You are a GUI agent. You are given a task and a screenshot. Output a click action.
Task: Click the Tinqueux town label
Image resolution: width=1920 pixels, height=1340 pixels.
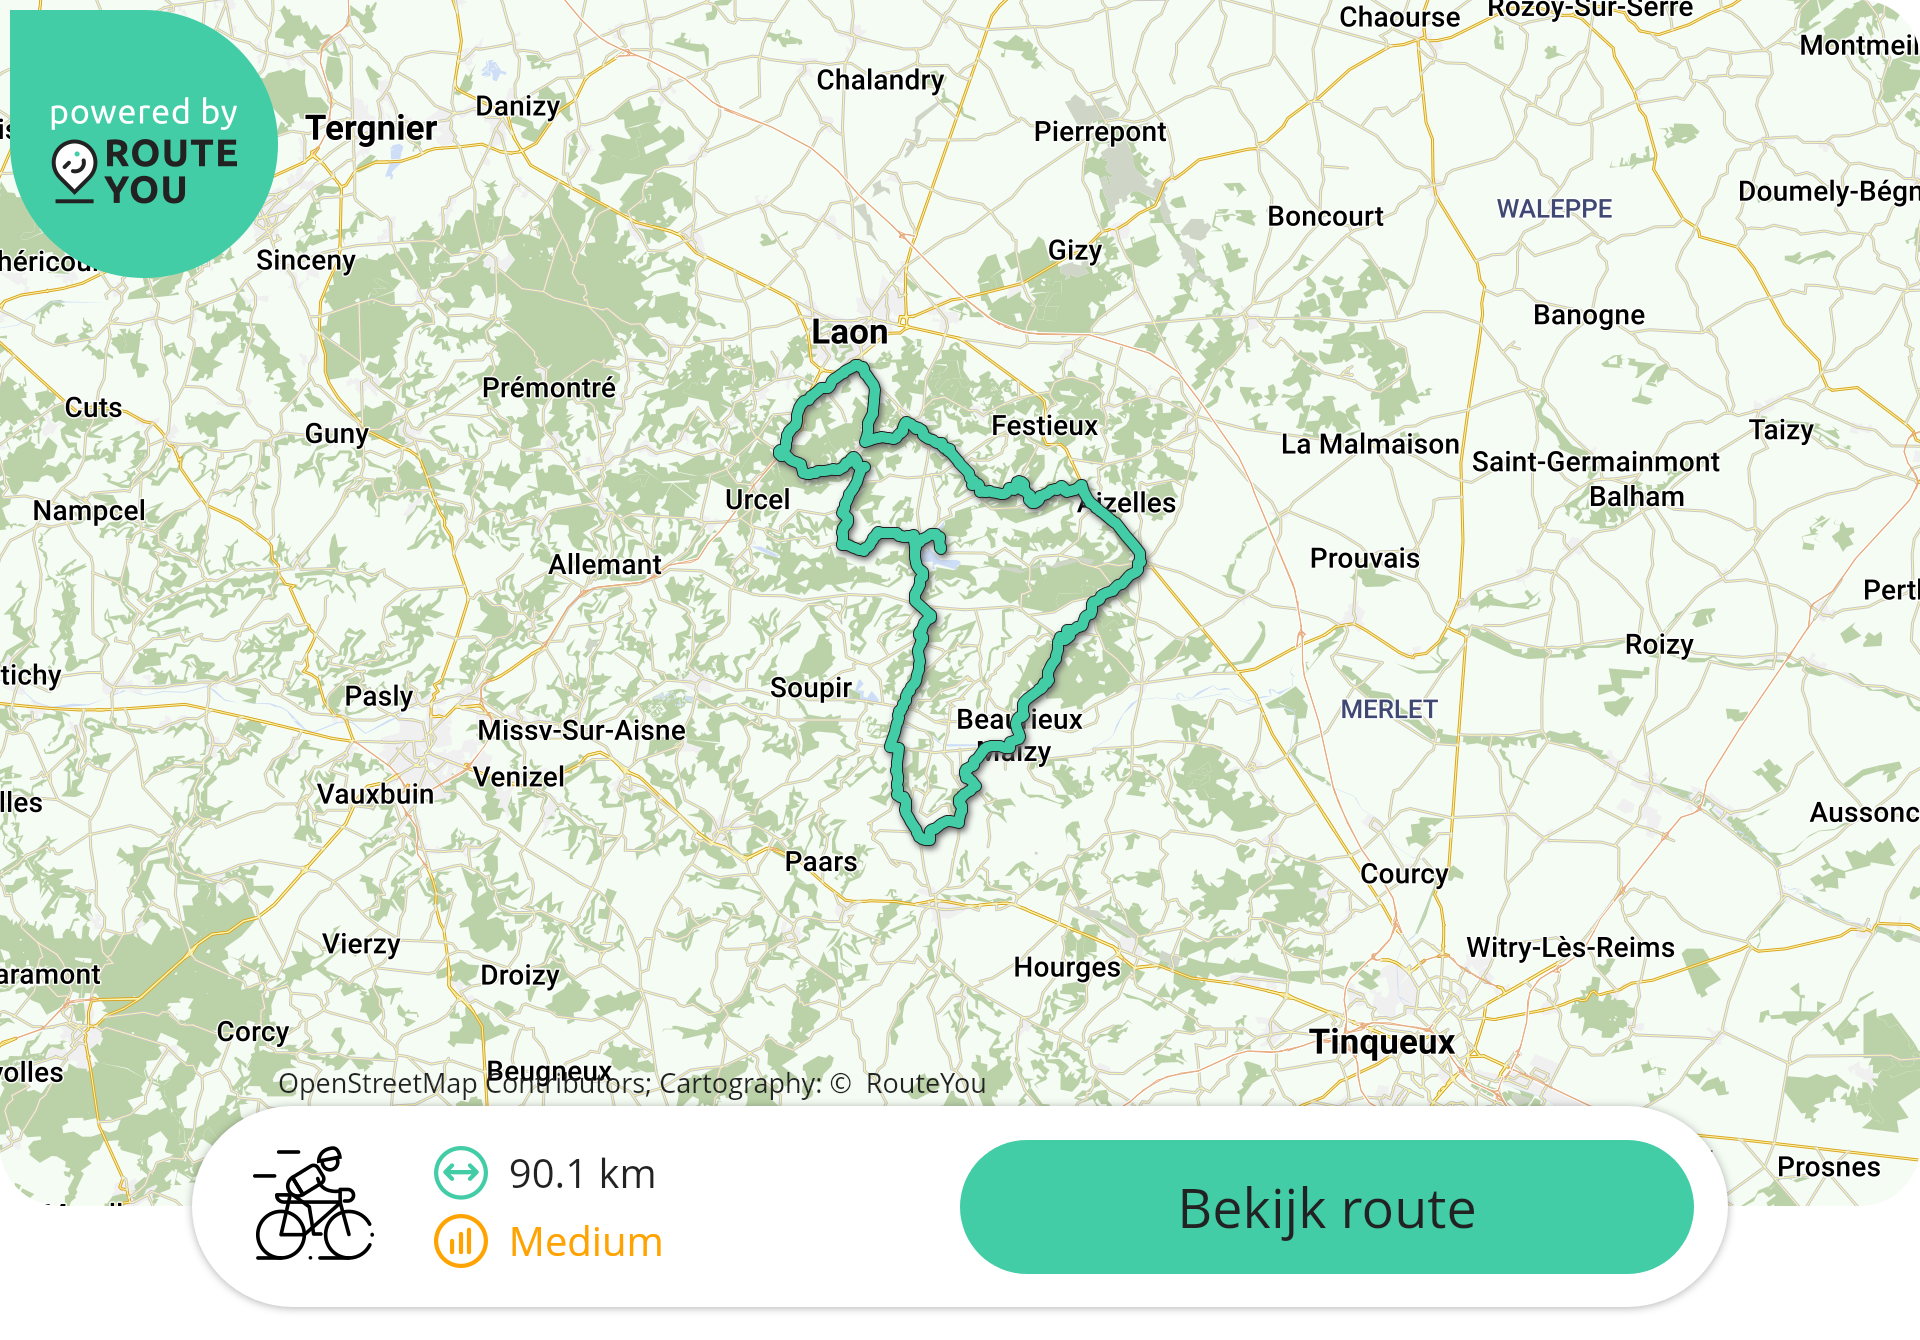pos(1382,1042)
